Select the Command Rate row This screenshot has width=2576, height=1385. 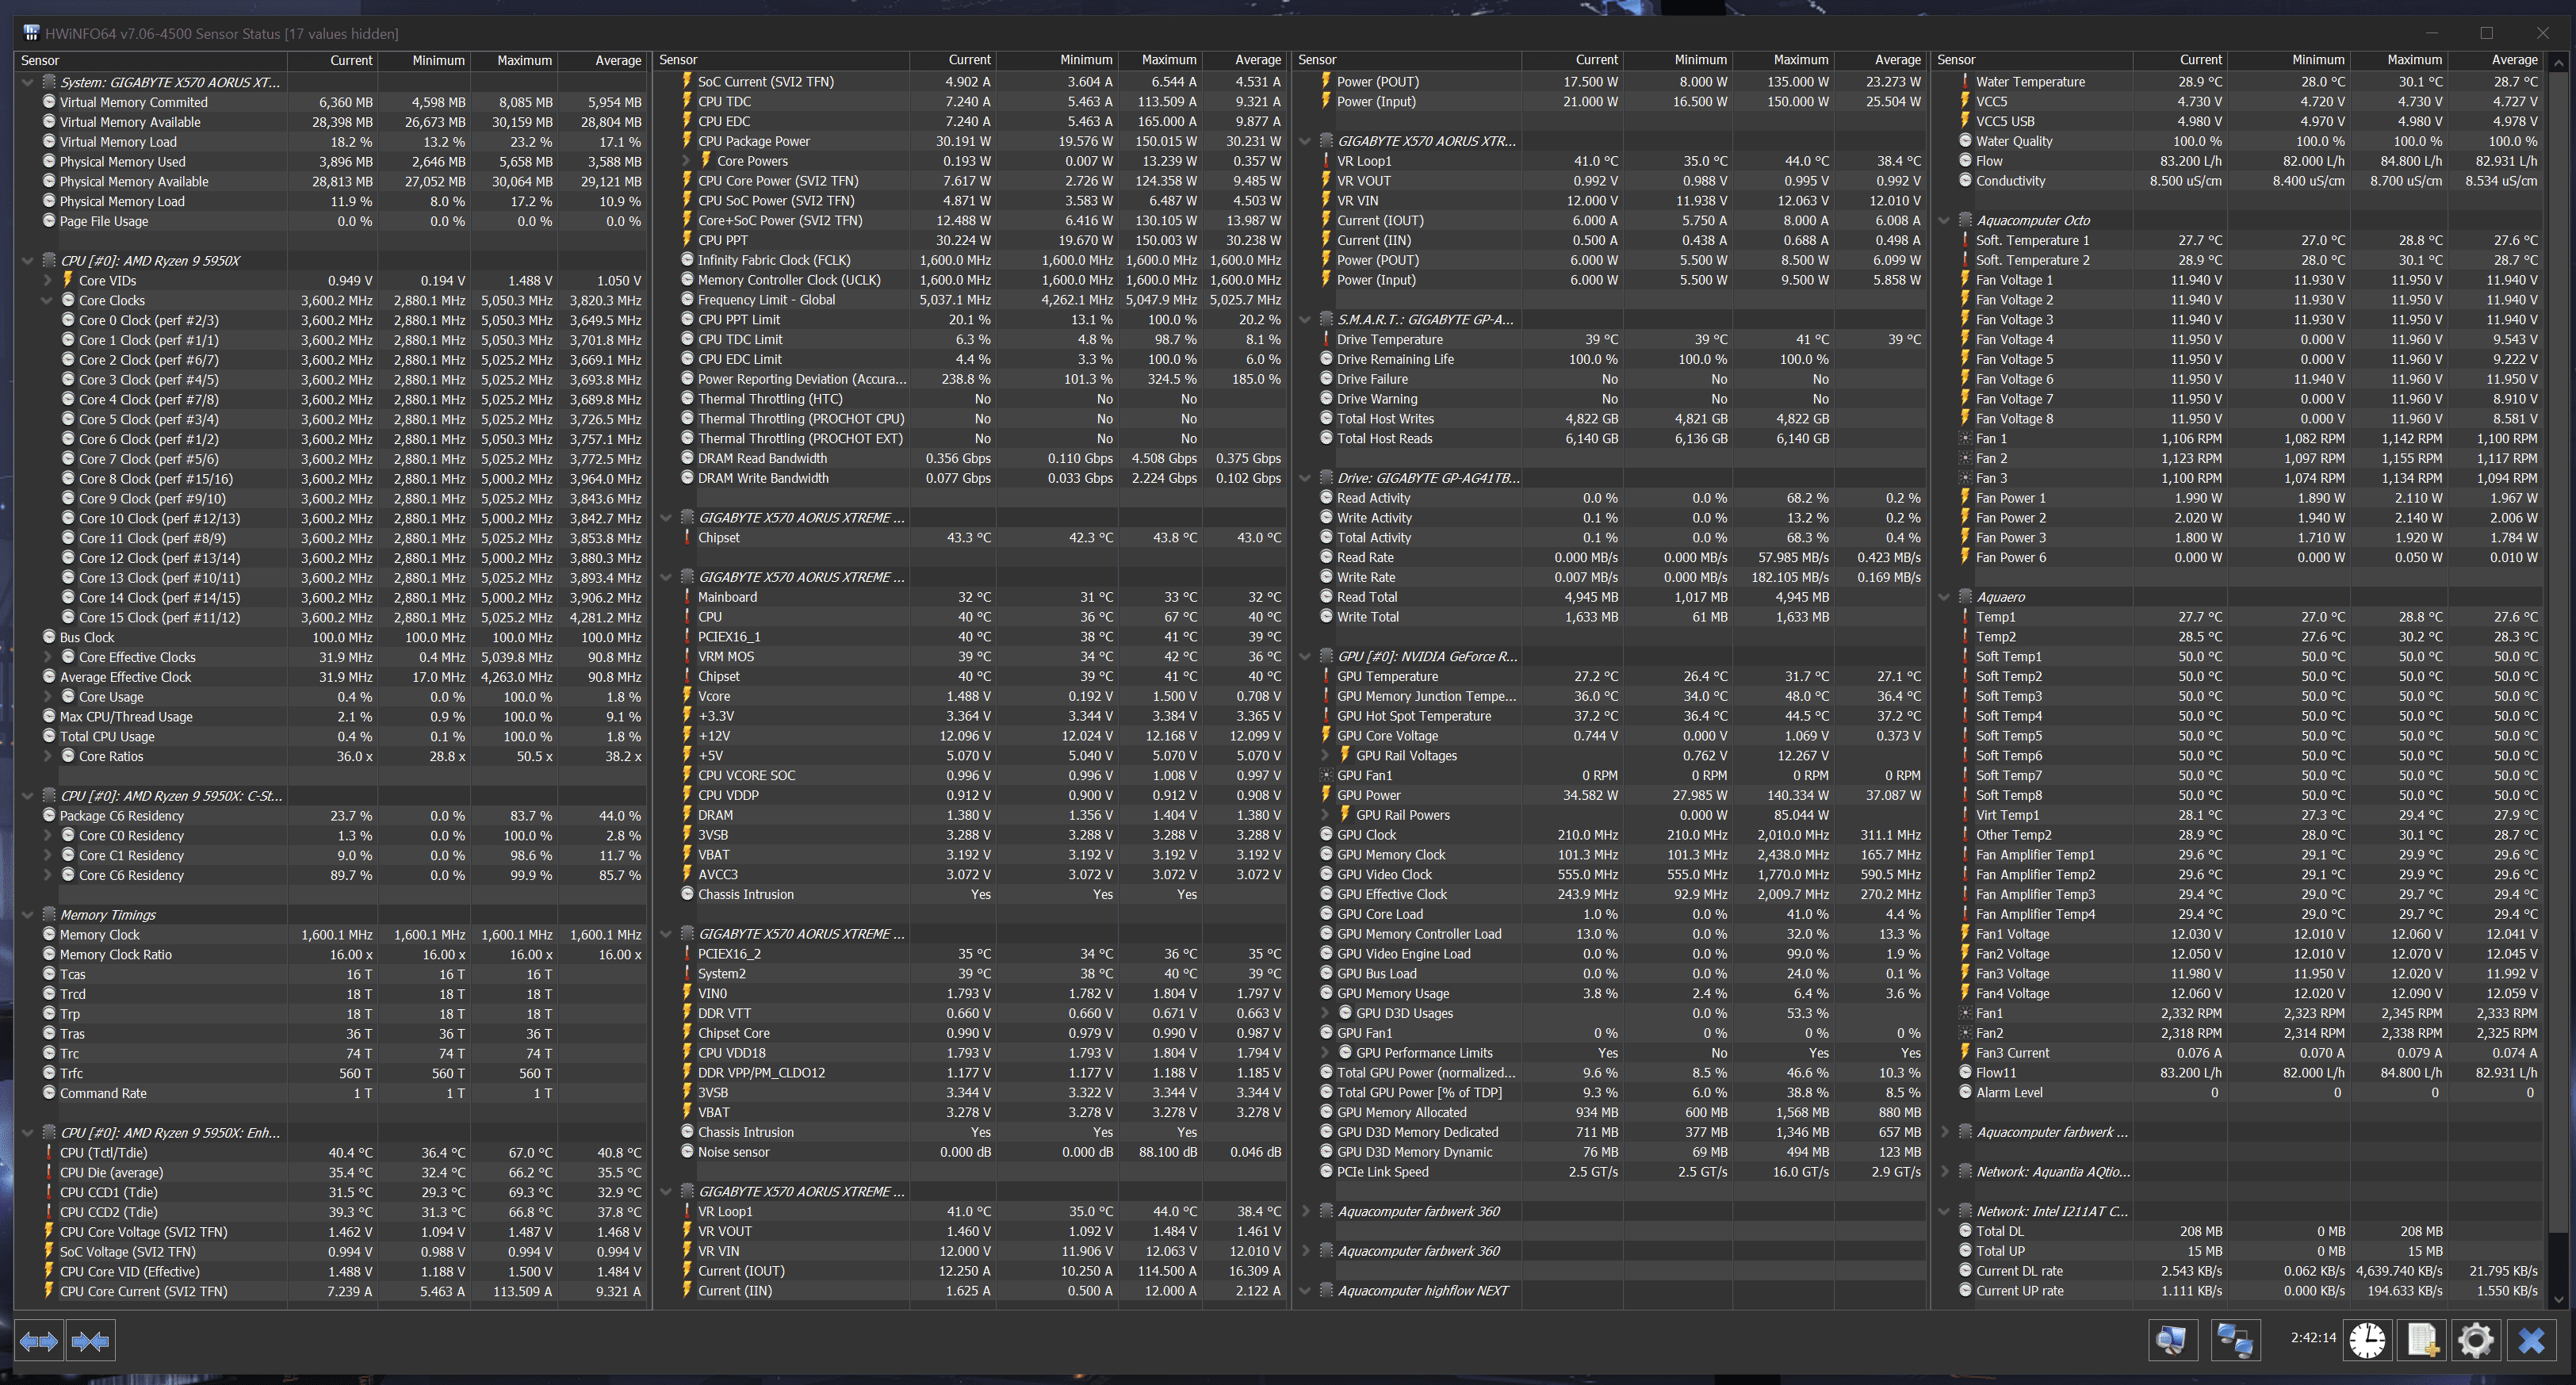click(332, 1093)
